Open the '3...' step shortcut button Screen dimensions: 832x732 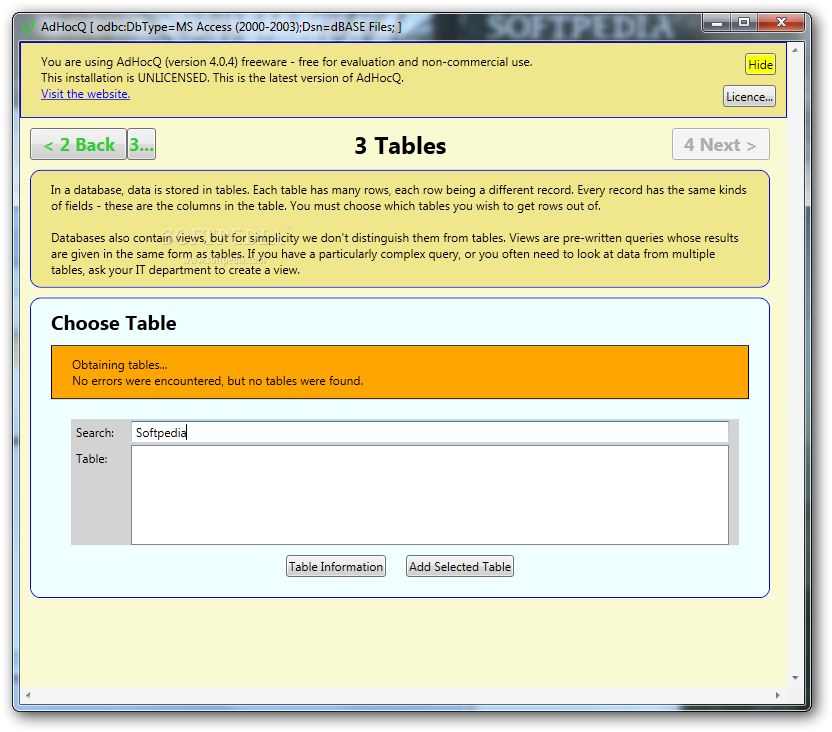point(142,144)
